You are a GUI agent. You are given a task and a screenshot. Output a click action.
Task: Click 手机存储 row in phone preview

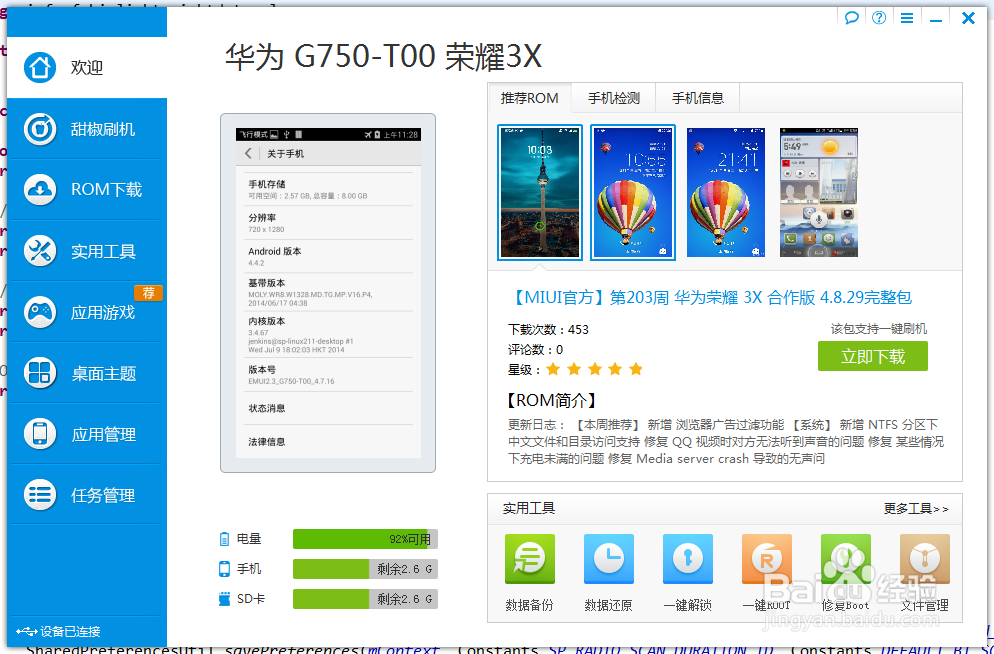point(328,189)
